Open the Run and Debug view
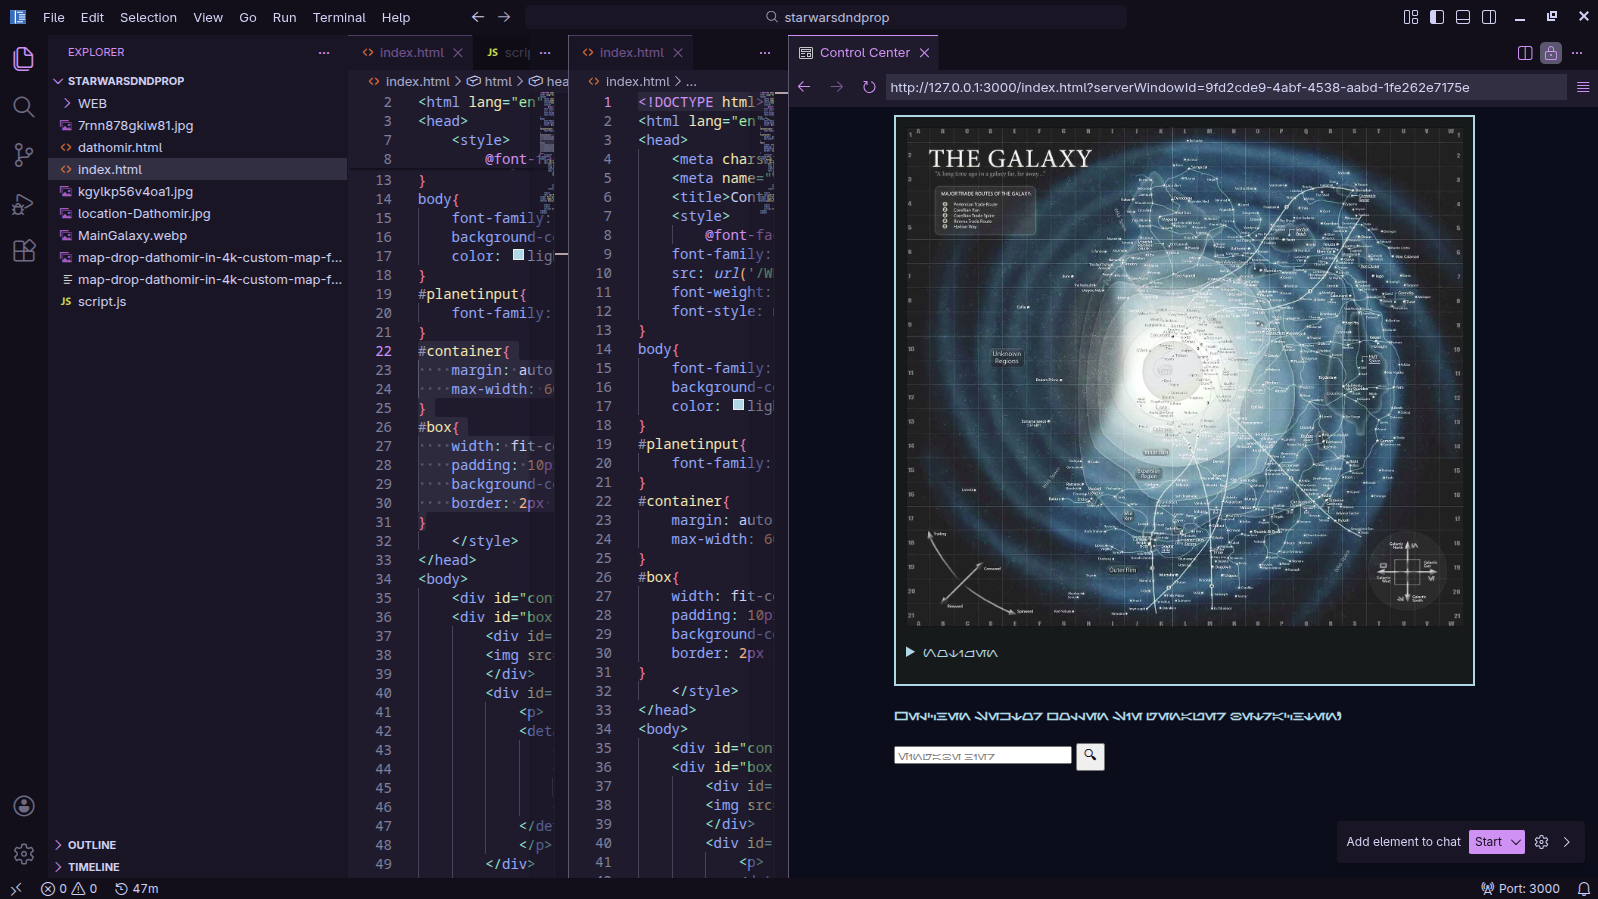The height and width of the screenshot is (899, 1598). click(24, 204)
